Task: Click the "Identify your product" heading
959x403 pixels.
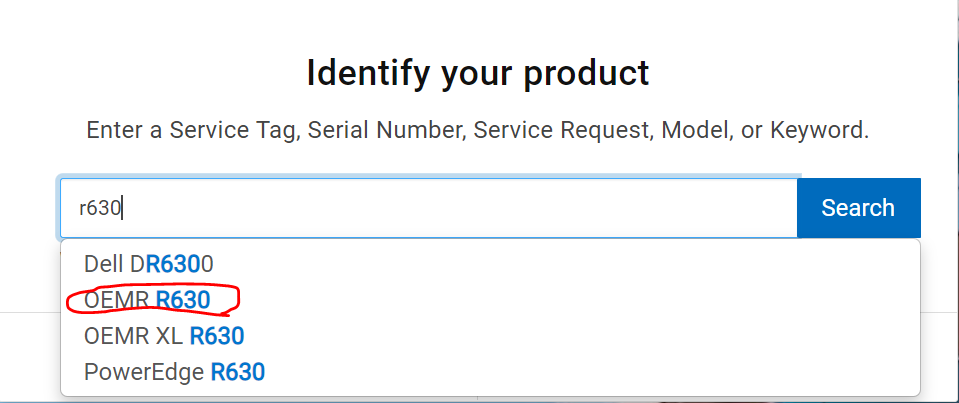Action: (478, 73)
